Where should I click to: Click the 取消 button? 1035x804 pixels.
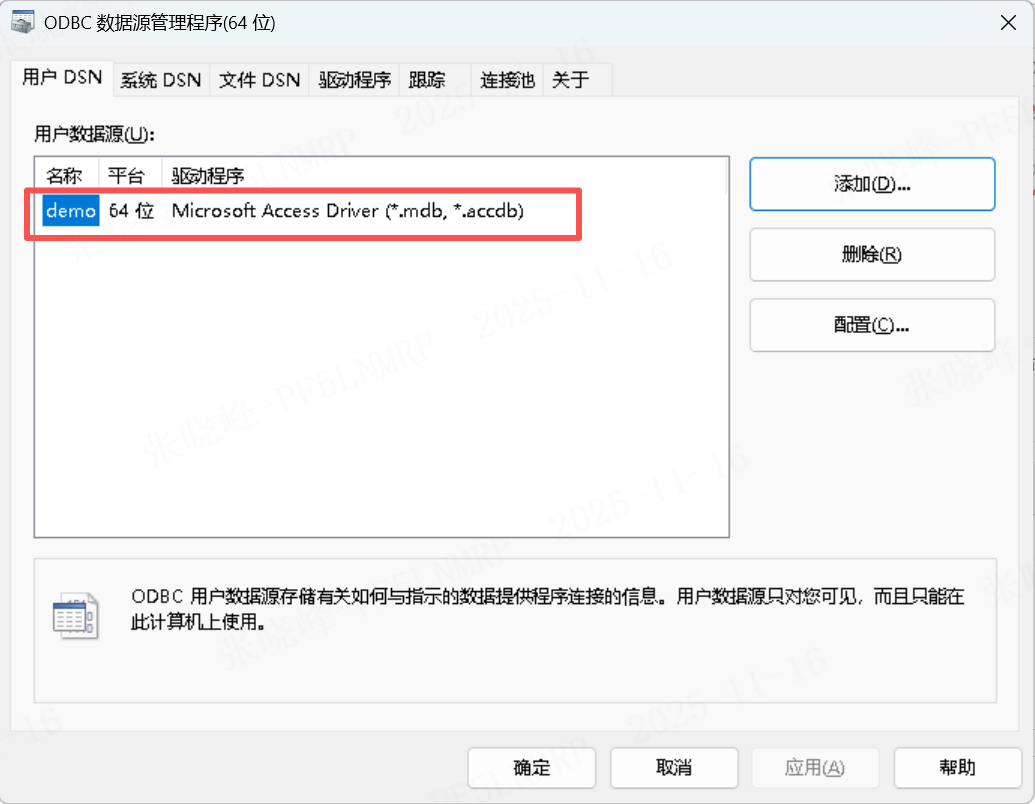pyautogui.click(x=674, y=768)
